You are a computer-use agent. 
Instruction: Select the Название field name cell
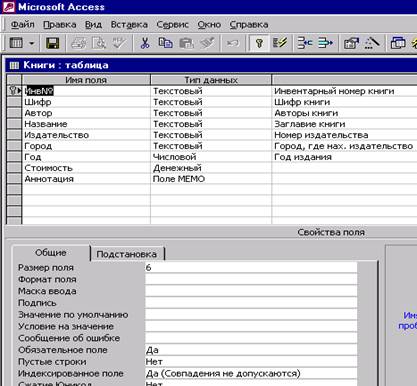coord(86,124)
